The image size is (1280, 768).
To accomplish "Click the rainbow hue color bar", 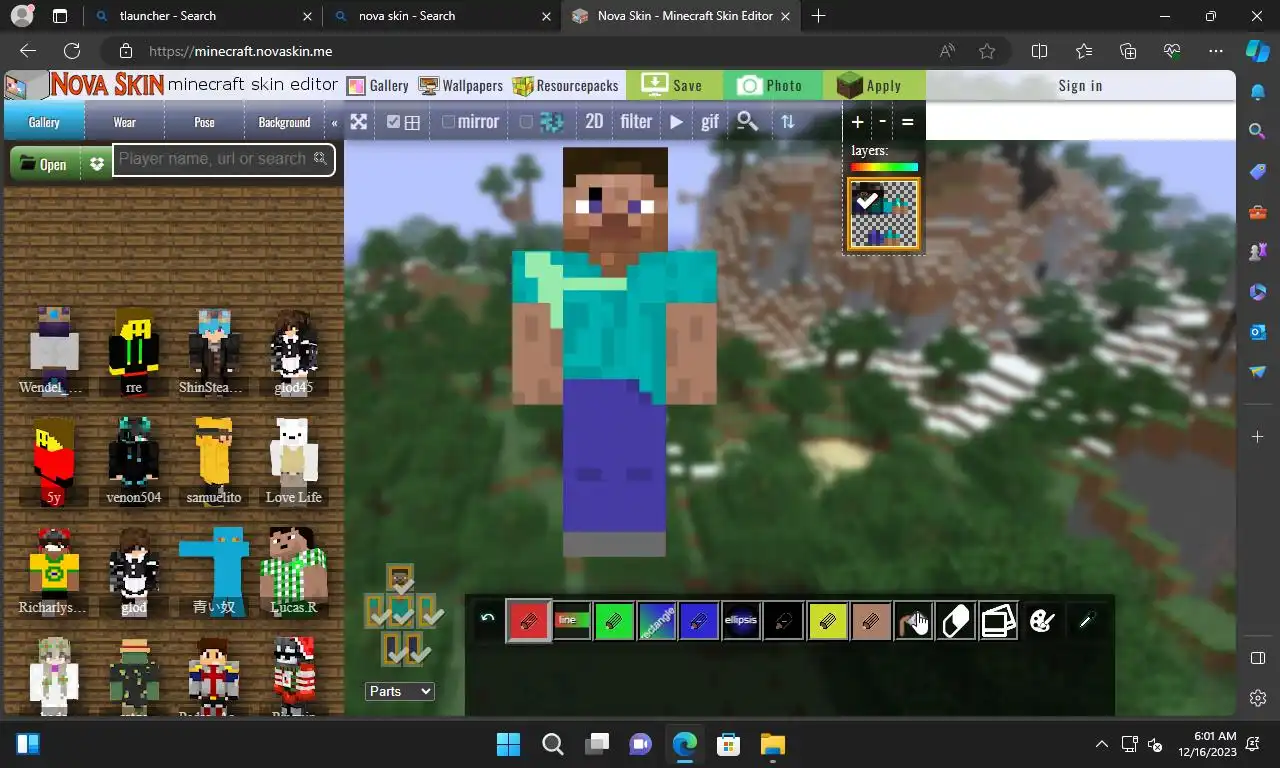I will 884,167.
